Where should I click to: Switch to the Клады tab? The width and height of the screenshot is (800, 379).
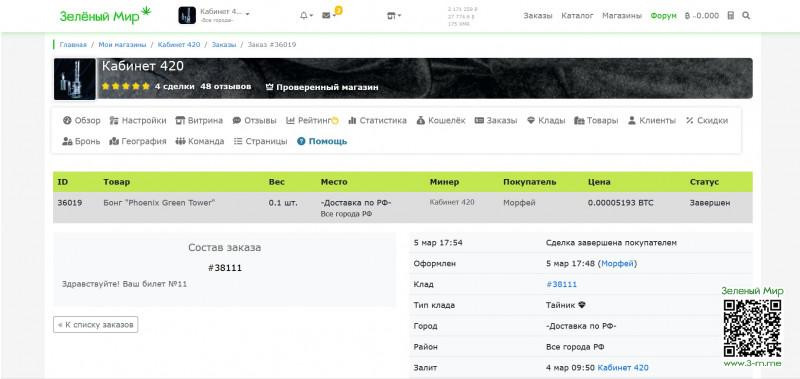[546, 121]
